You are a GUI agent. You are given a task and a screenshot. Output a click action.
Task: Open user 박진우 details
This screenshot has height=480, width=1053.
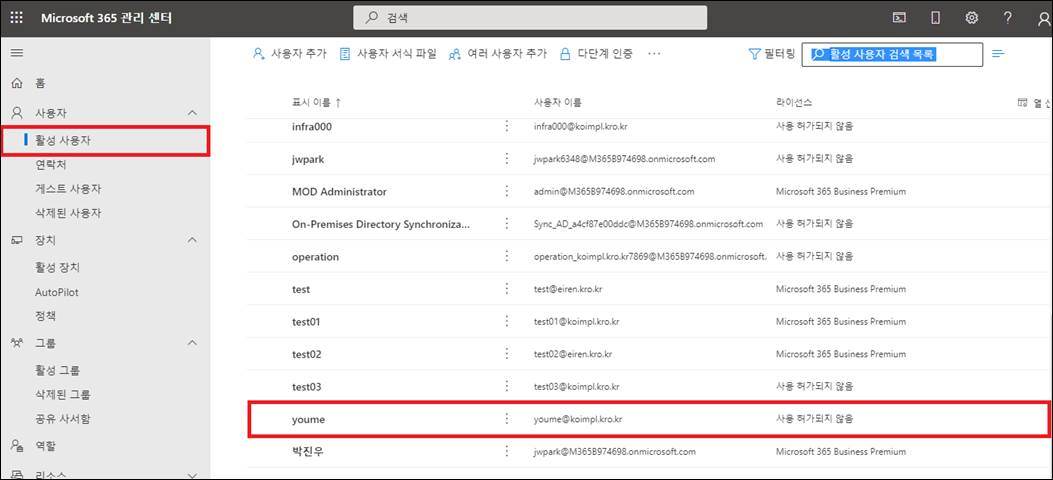click(307, 452)
